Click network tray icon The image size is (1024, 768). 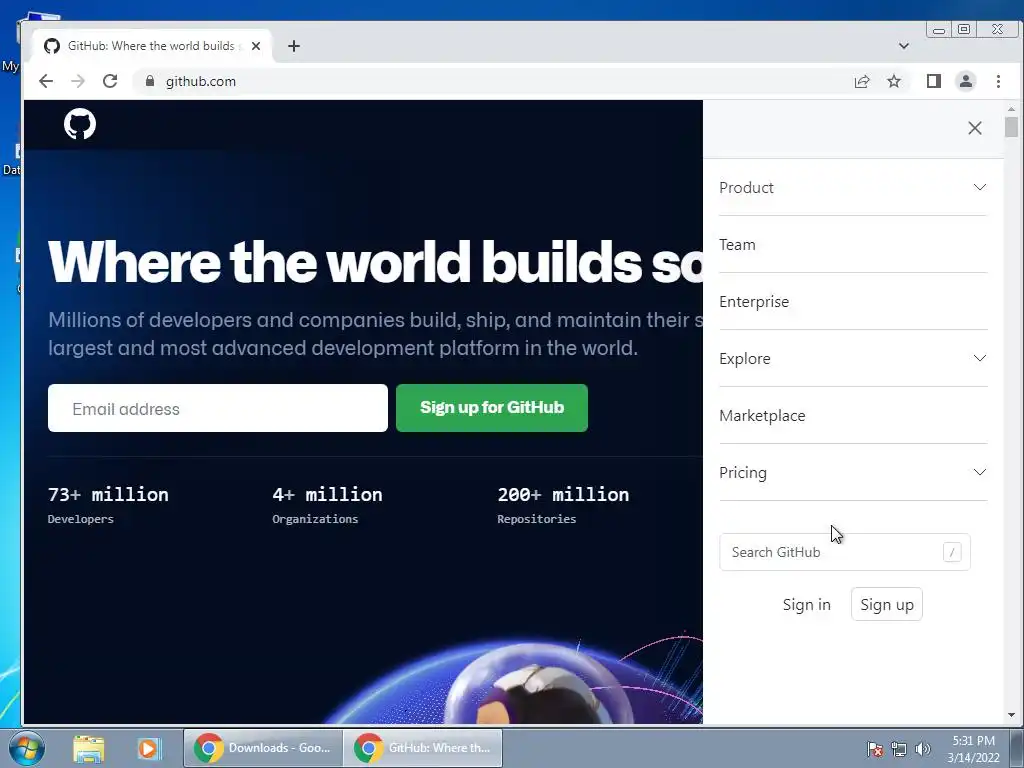pos(899,749)
